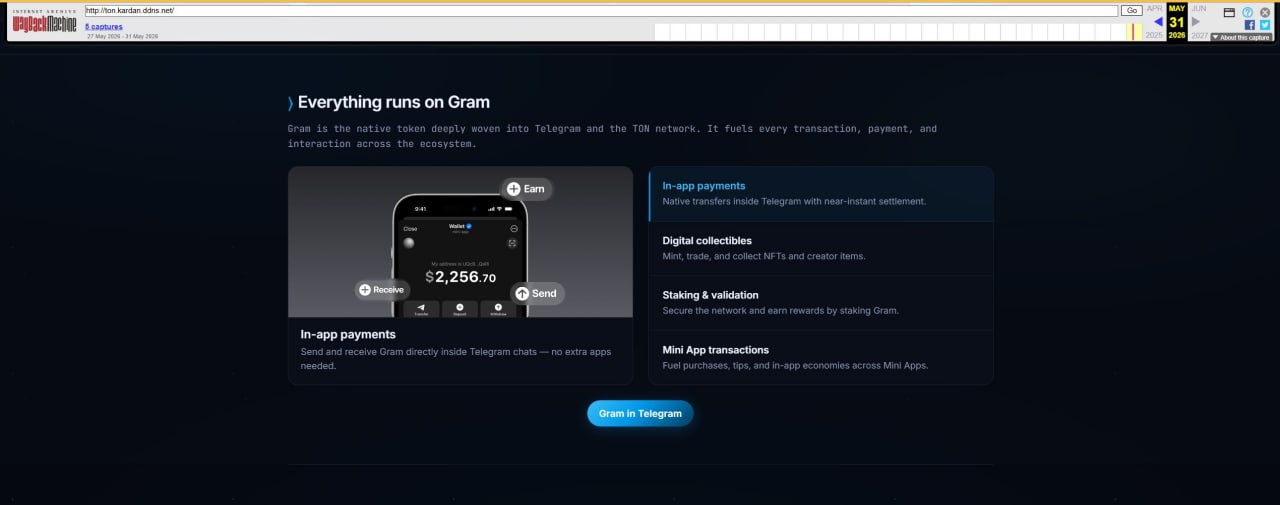Viewport: 1280px width, 505px height.
Task: Jump to year 2027 in timeline
Action: [x=1199, y=35]
